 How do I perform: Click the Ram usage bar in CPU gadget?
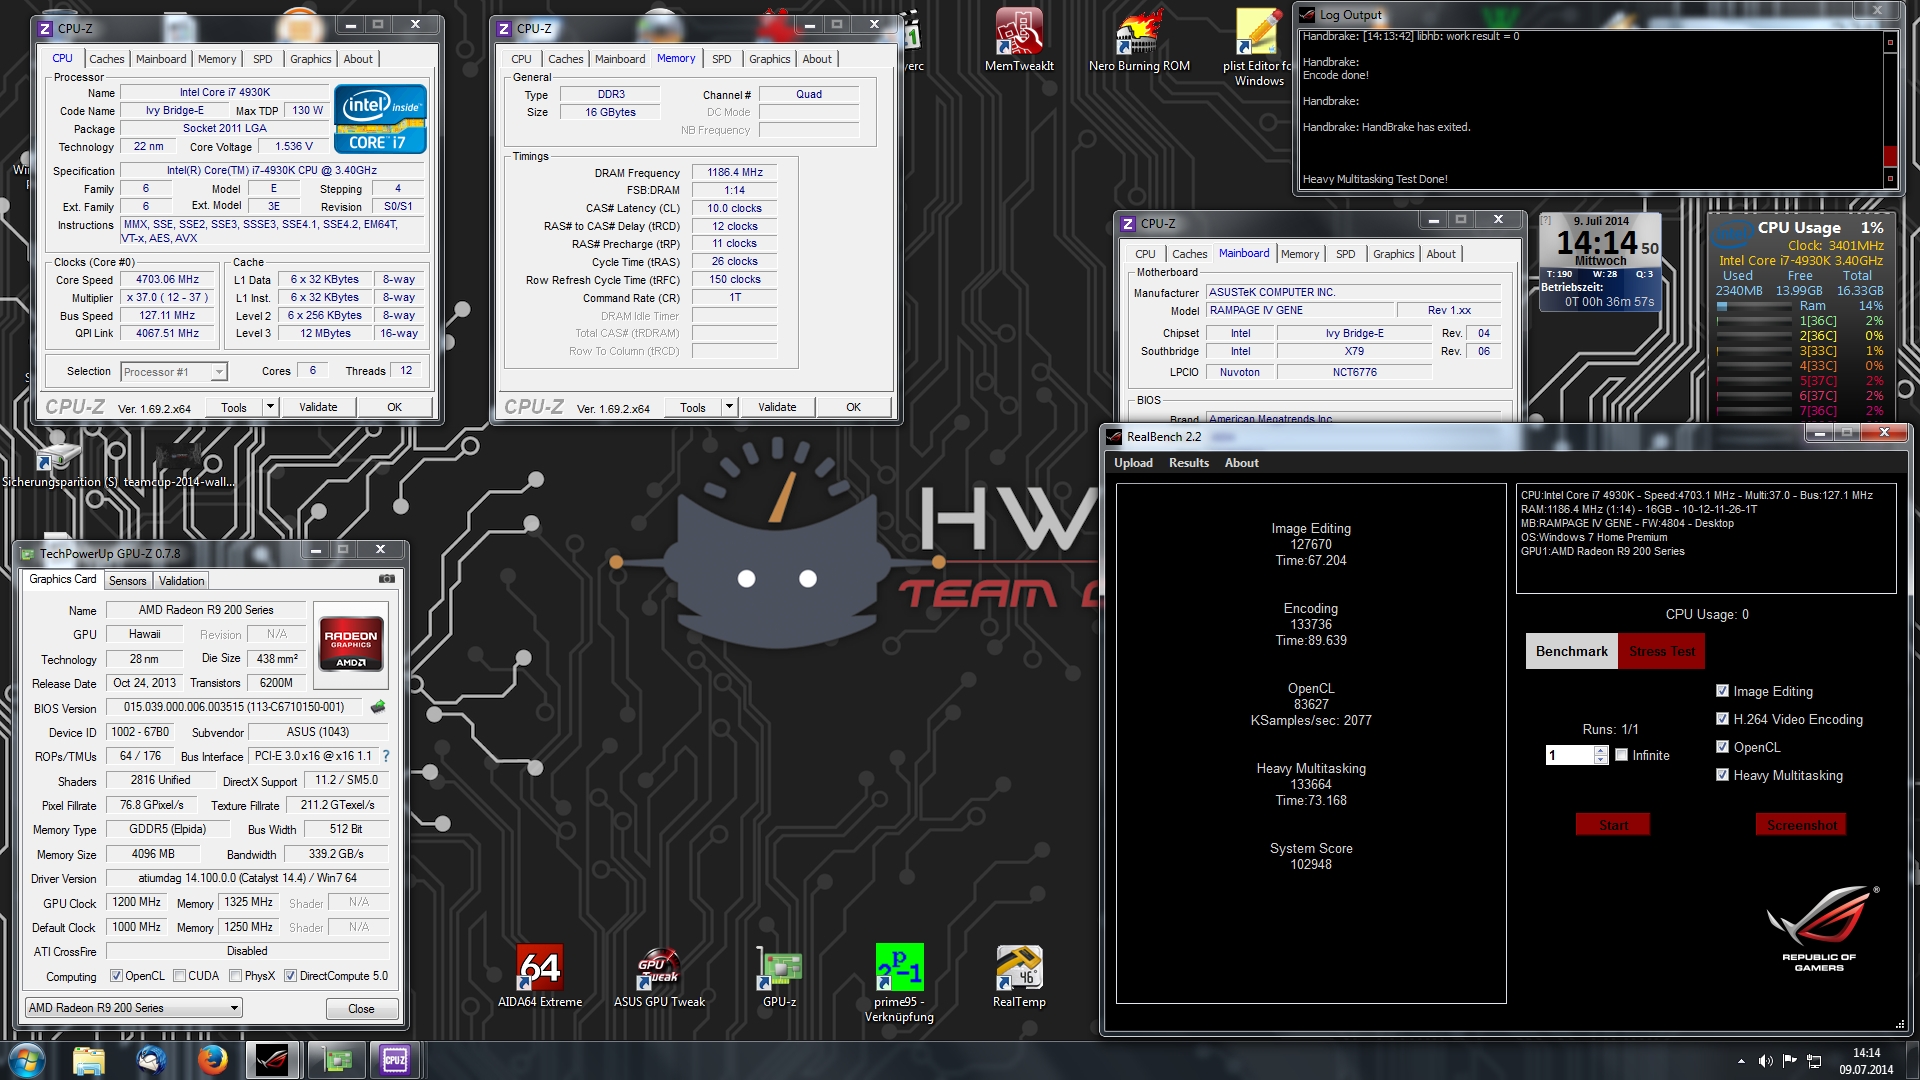[x=1753, y=306]
